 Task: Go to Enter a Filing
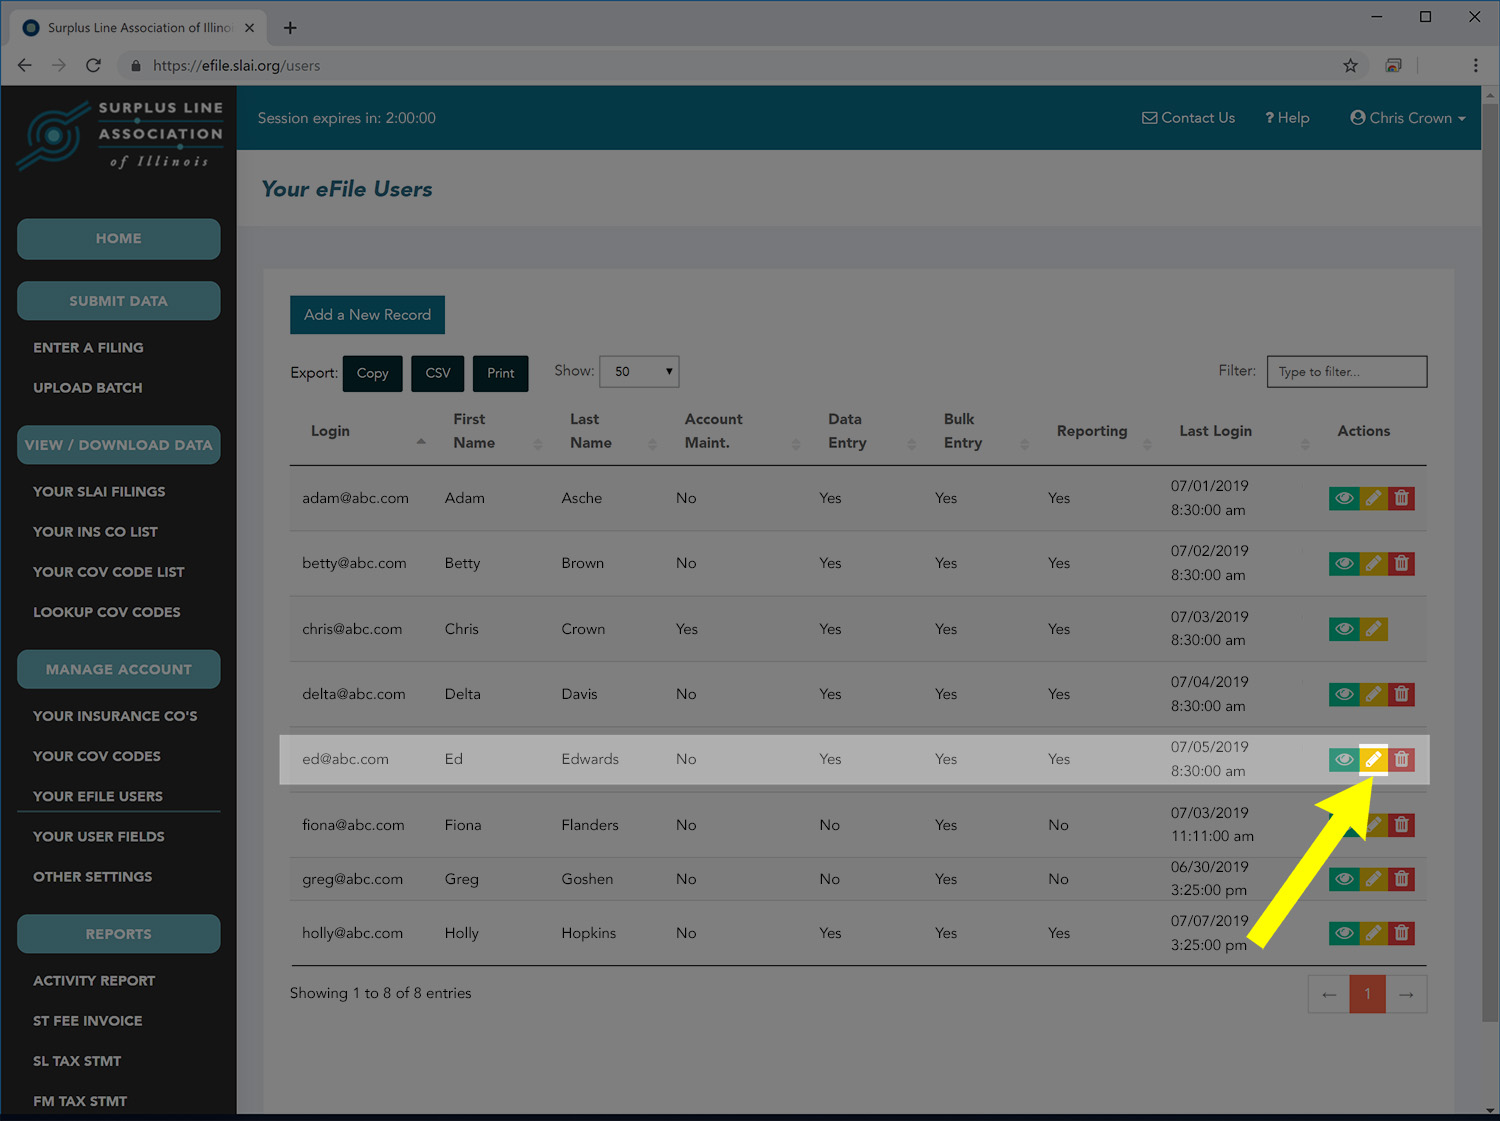(88, 348)
